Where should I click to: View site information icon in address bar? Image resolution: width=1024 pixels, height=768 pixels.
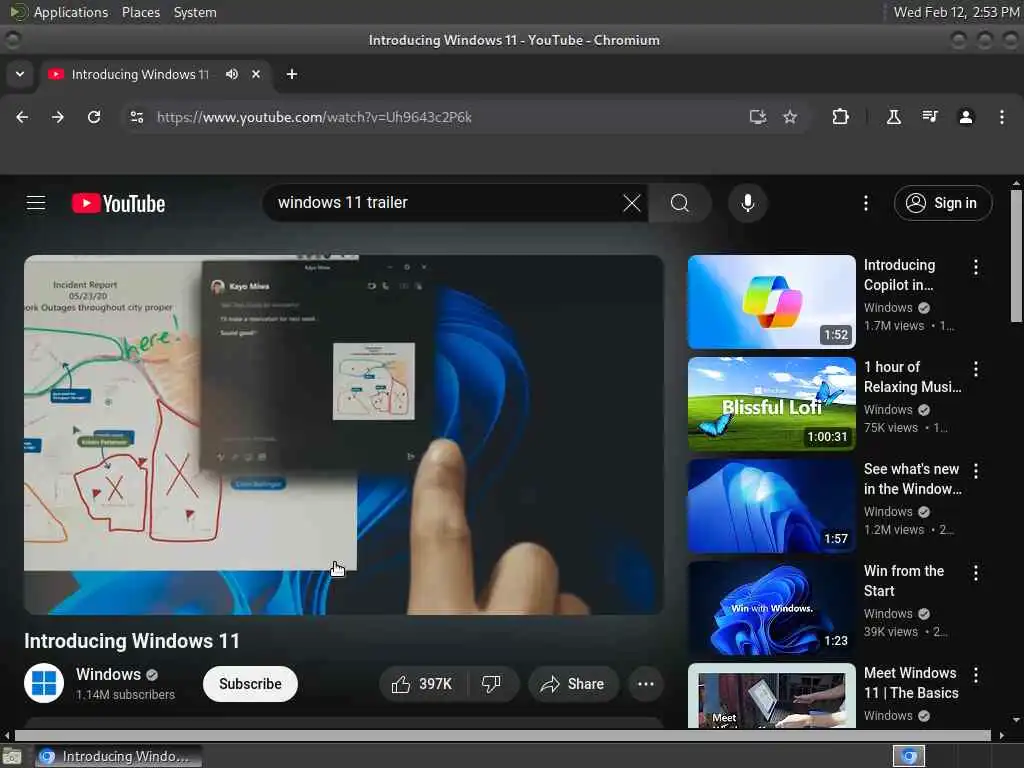point(136,117)
